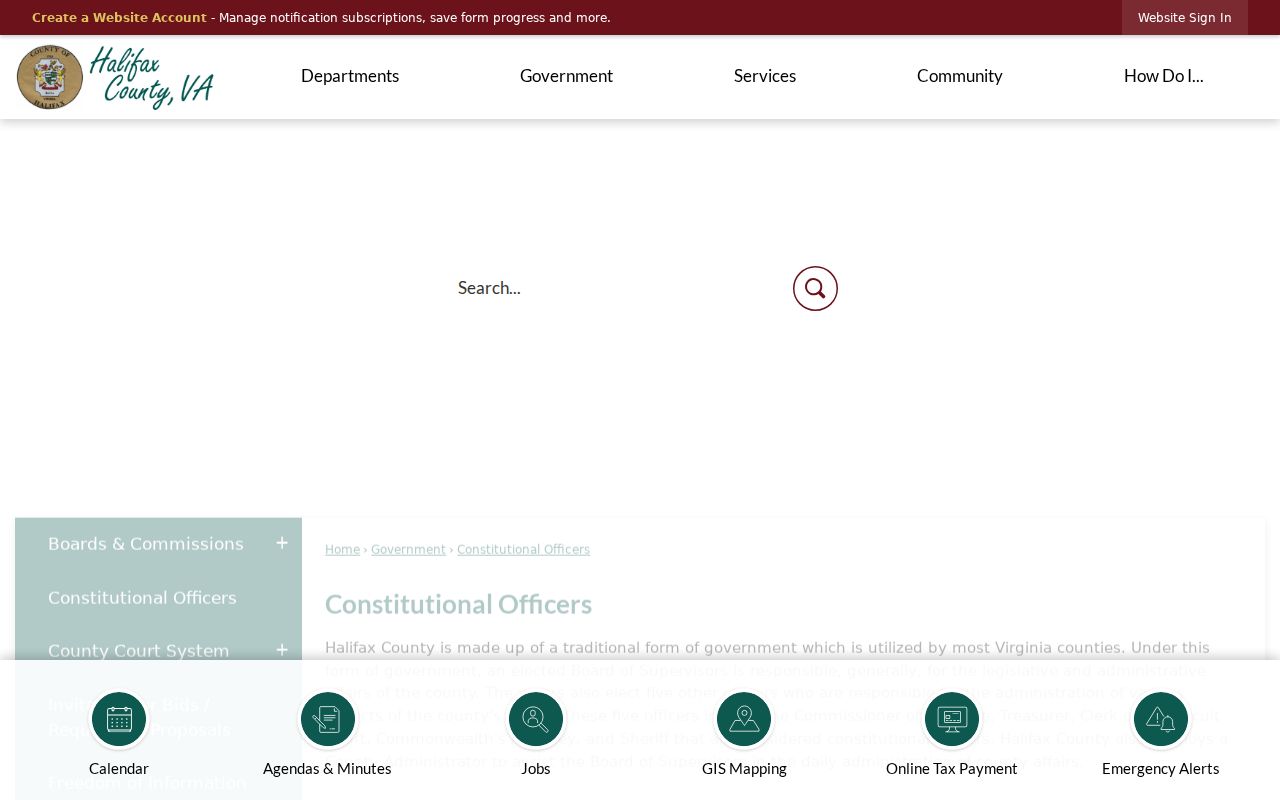
Task: Expand the Boards & Commissions submenu
Action: [282, 543]
